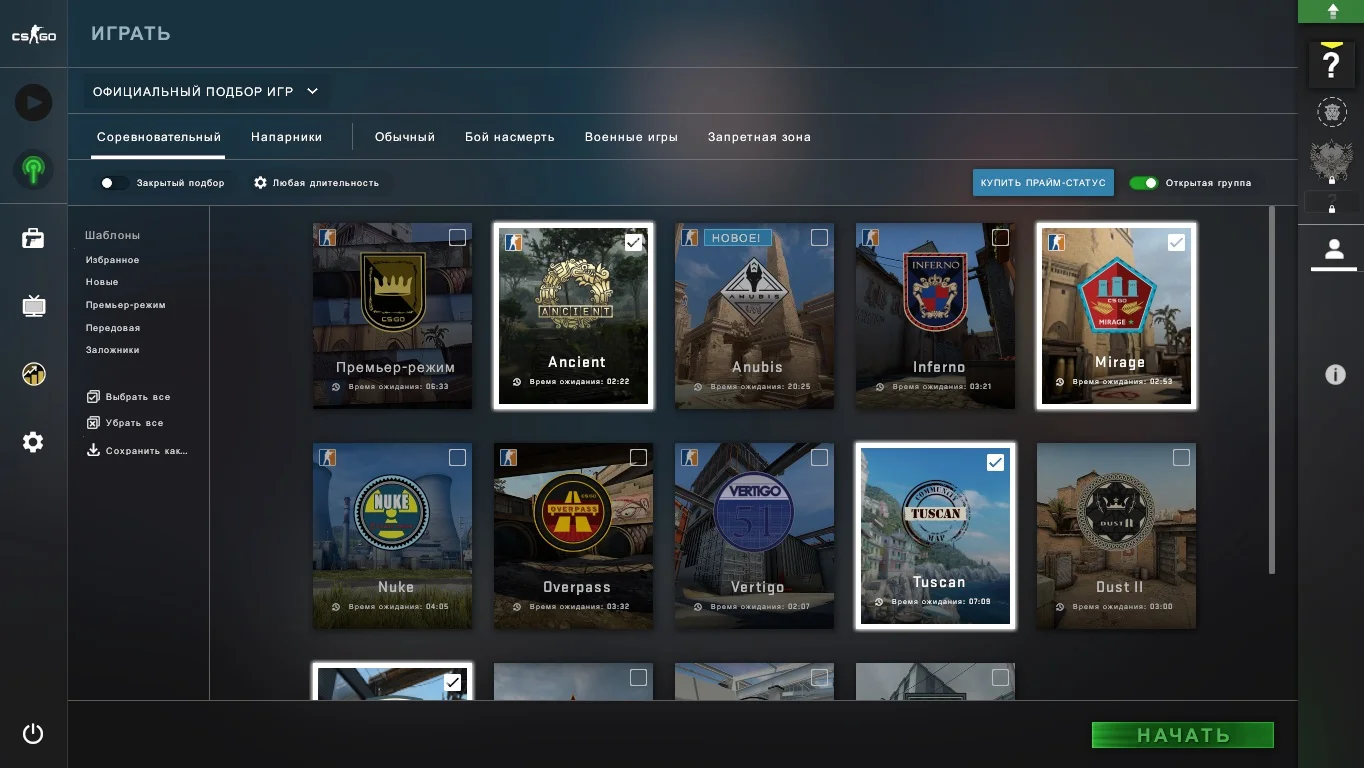Click the info icon on right panel

point(1335,375)
